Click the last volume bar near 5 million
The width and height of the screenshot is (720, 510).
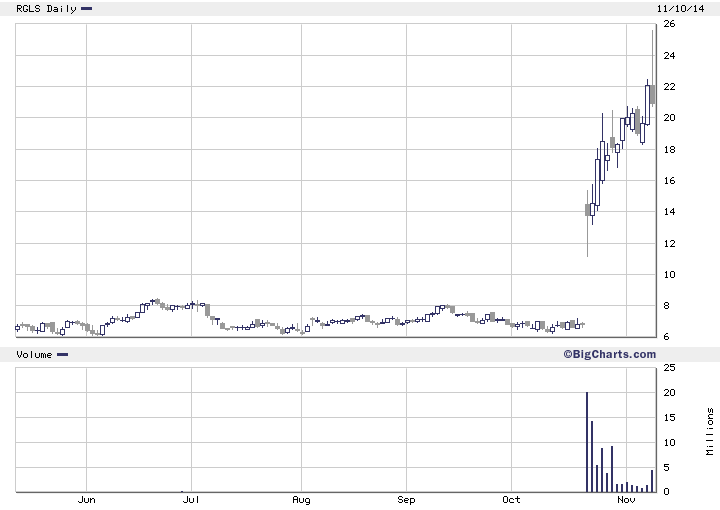652,481
